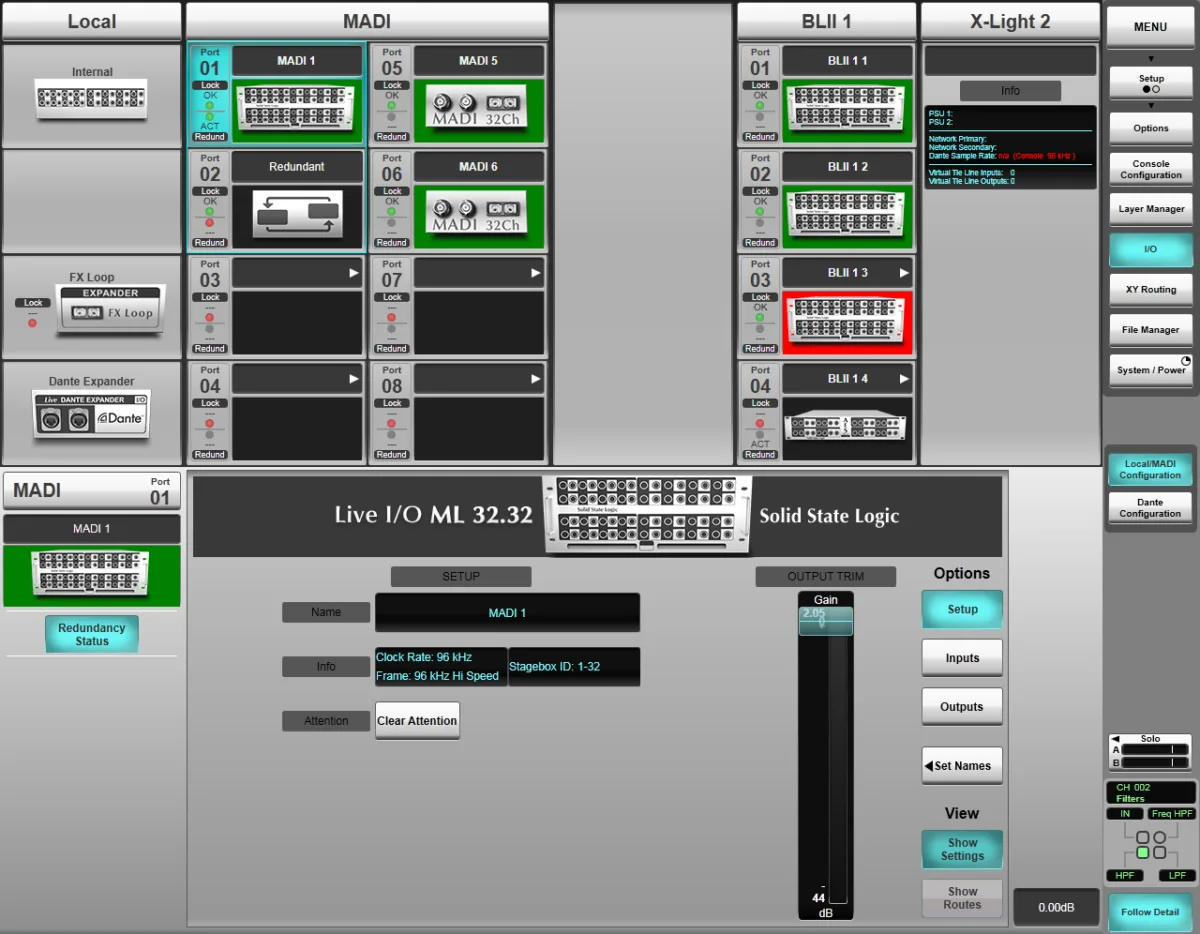The height and width of the screenshot is (934, 1200).
Task: Select the BLII 1 4 rack device image
Action: 847,428
